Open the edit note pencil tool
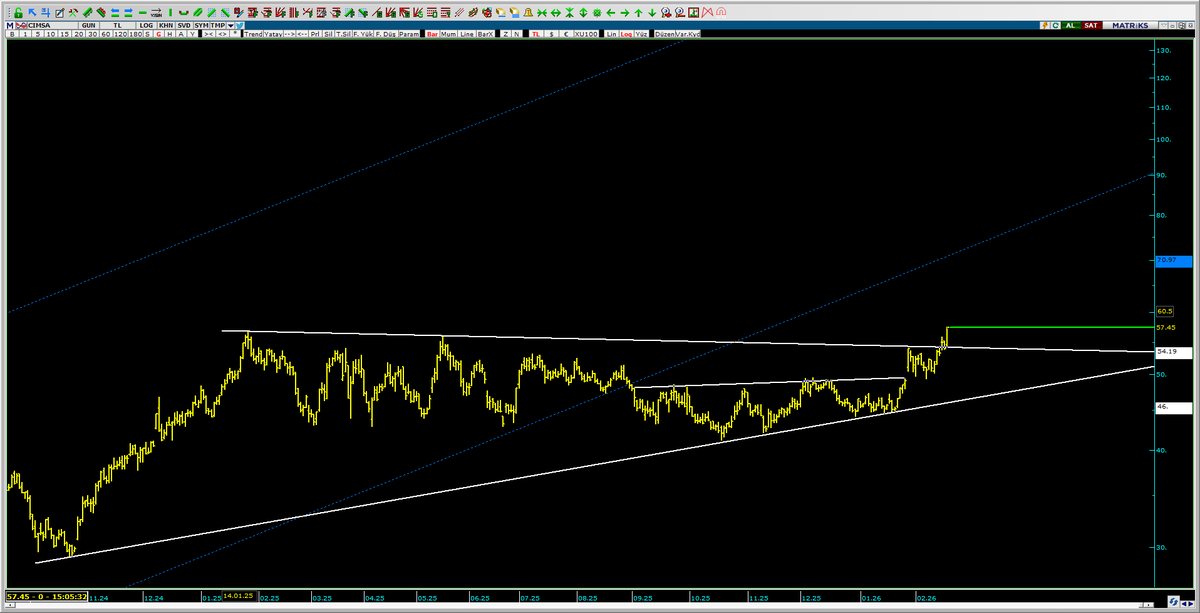The width and height of the screenshot is (1200, 613). click(x=62, y=13)
